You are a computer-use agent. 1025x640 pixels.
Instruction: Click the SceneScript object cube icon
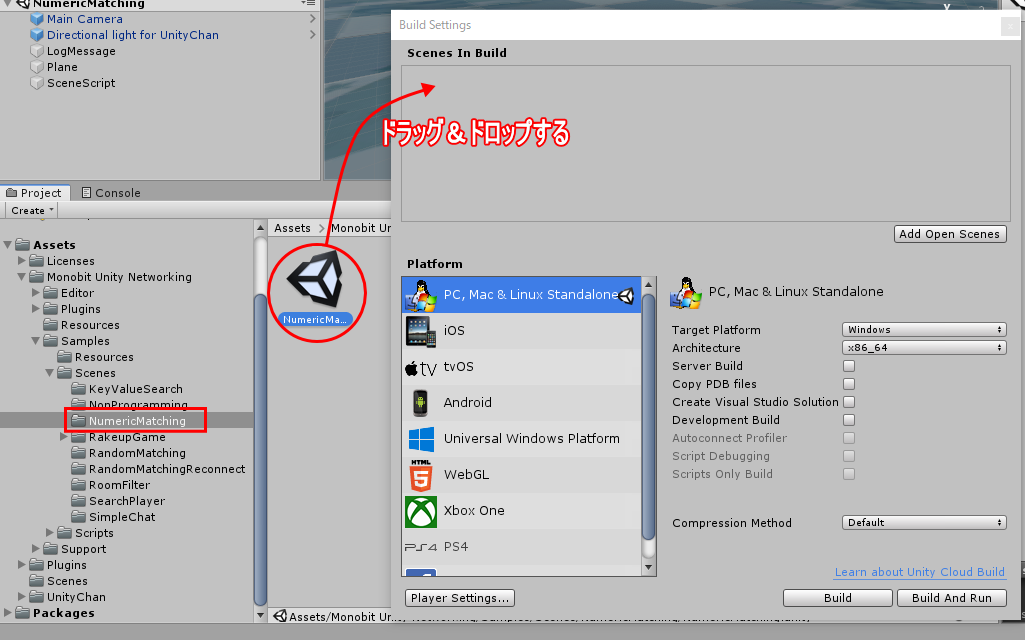click(x=37, y=83)
